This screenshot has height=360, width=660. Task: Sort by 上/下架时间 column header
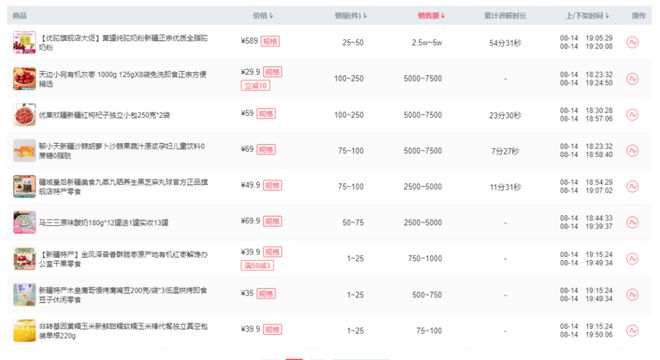click(587, 16)
